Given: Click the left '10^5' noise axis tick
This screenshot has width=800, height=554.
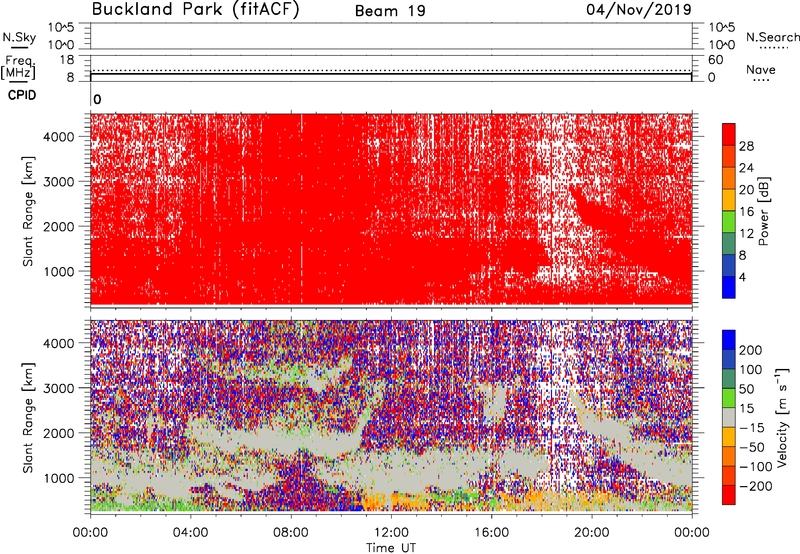Looking at the screenshot, I should coord(61,27).
